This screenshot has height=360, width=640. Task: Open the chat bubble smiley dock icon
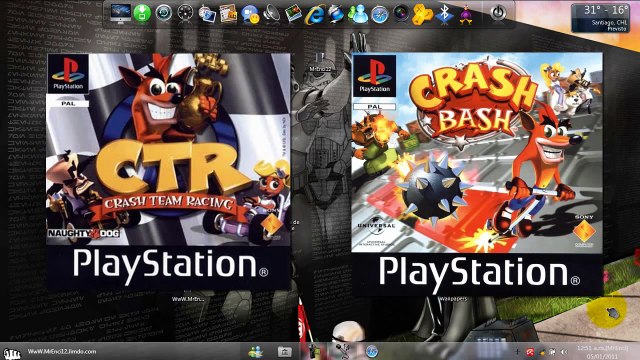coord(250,14)
